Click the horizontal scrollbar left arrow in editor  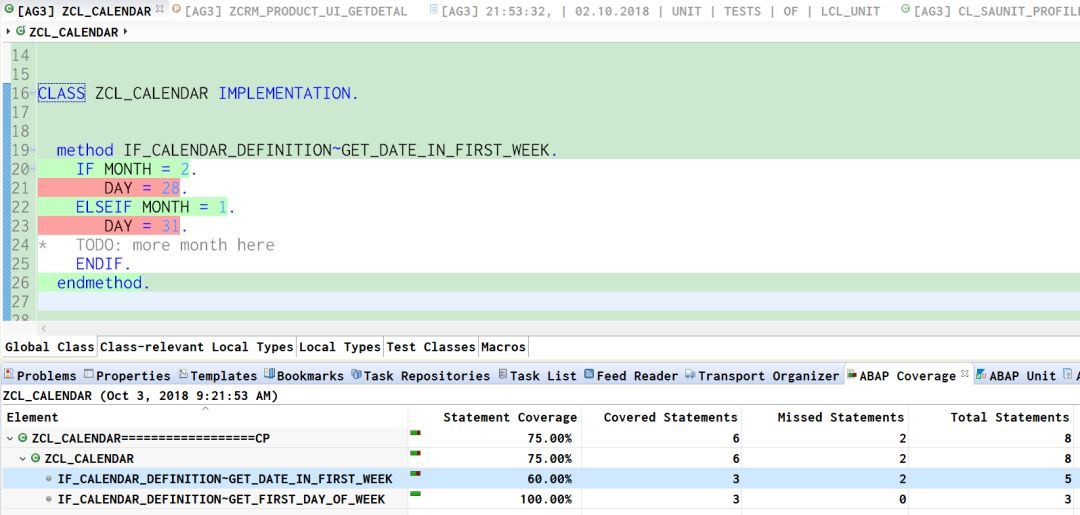point(44,329)
